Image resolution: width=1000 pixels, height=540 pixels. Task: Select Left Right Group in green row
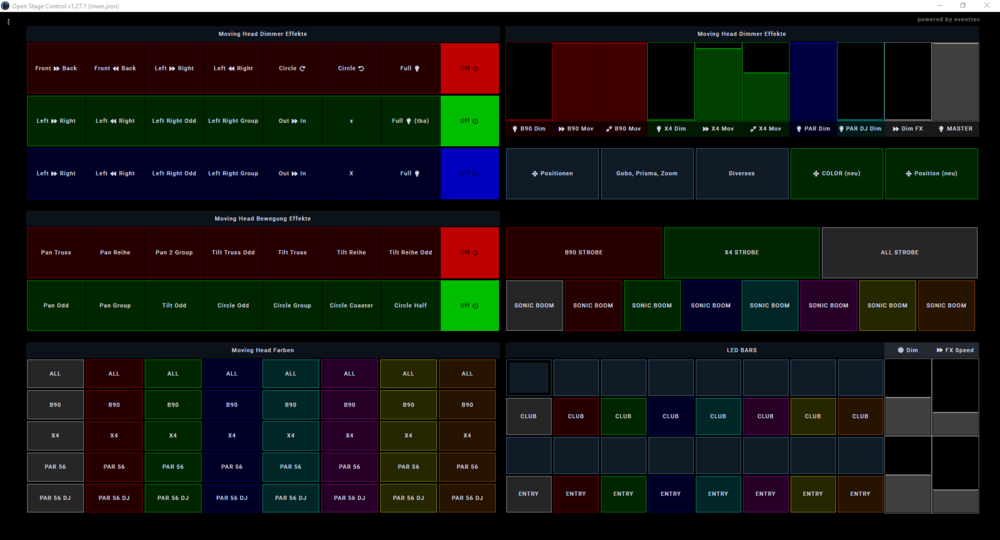tap(233, 120)
